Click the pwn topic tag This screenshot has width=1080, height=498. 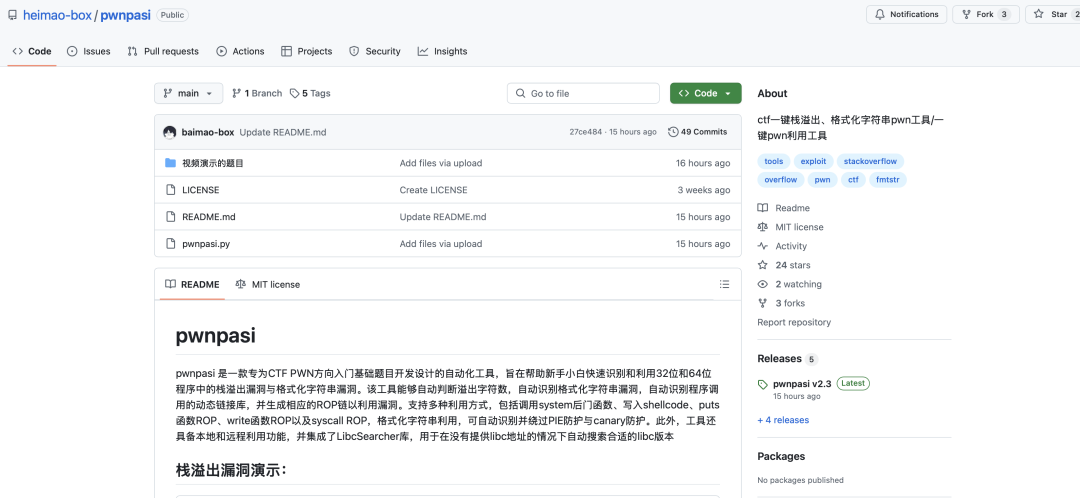[822, 180]
